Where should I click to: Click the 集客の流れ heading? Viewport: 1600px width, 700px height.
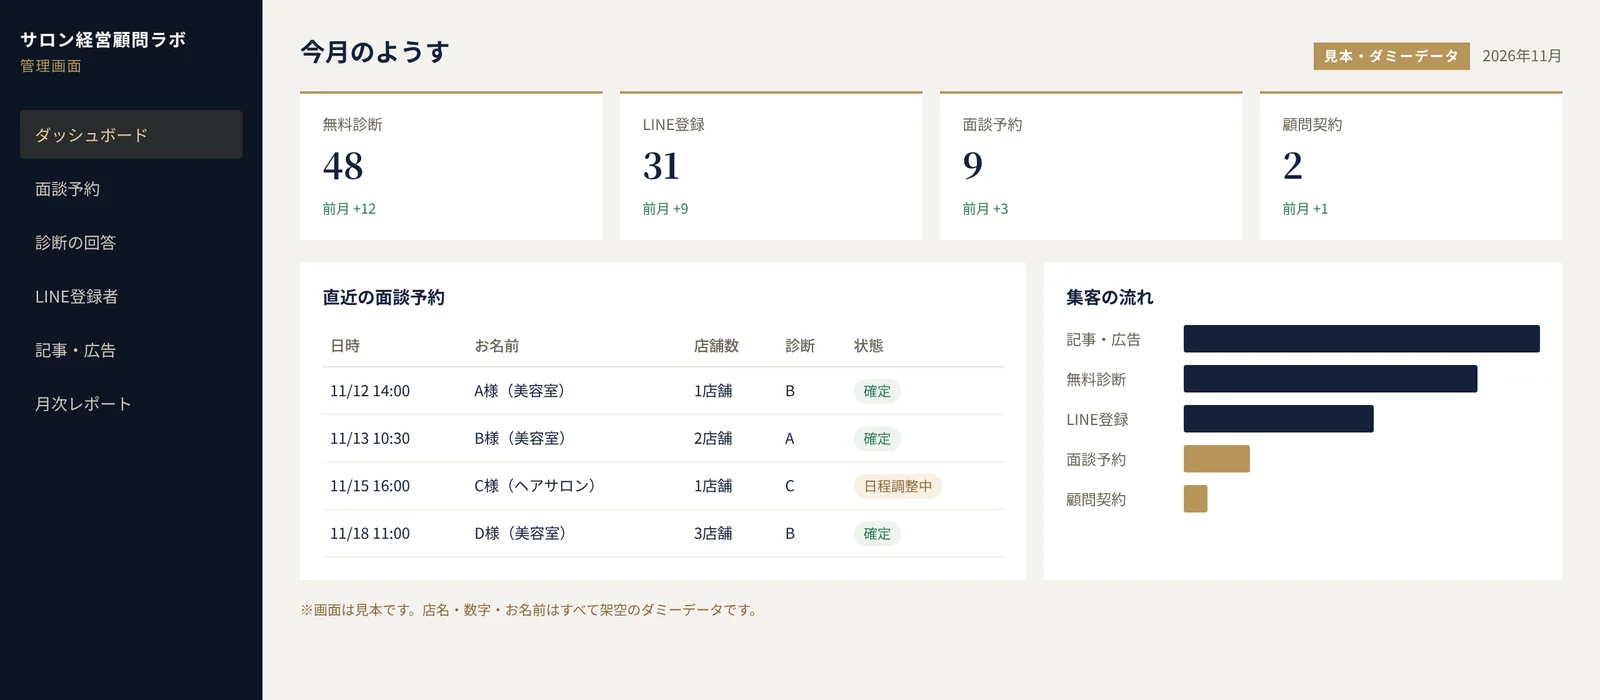coord(1110,298)
